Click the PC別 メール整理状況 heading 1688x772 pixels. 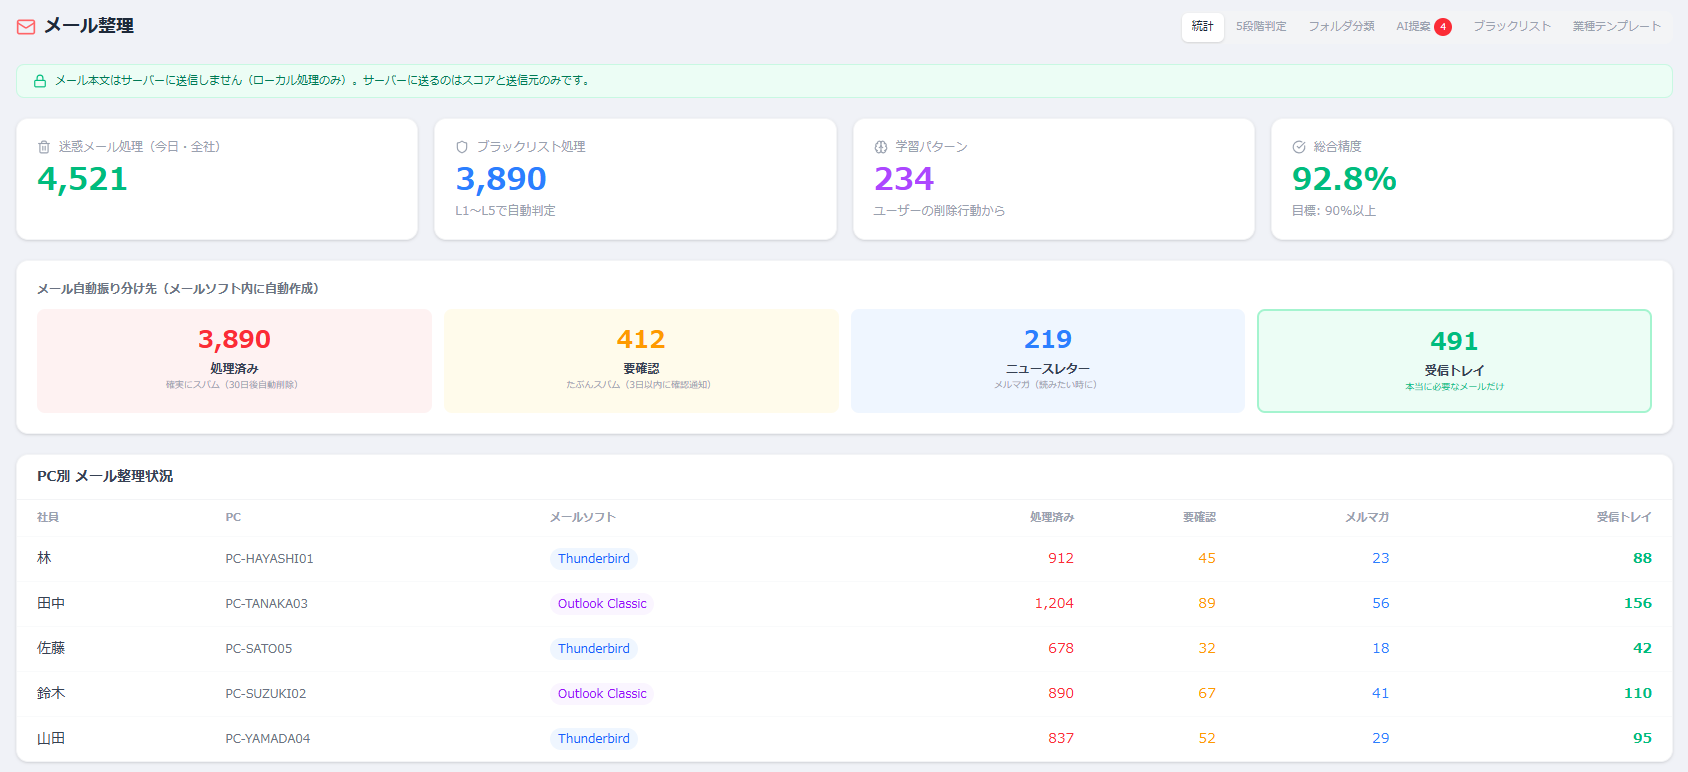[x=105, y=476]
